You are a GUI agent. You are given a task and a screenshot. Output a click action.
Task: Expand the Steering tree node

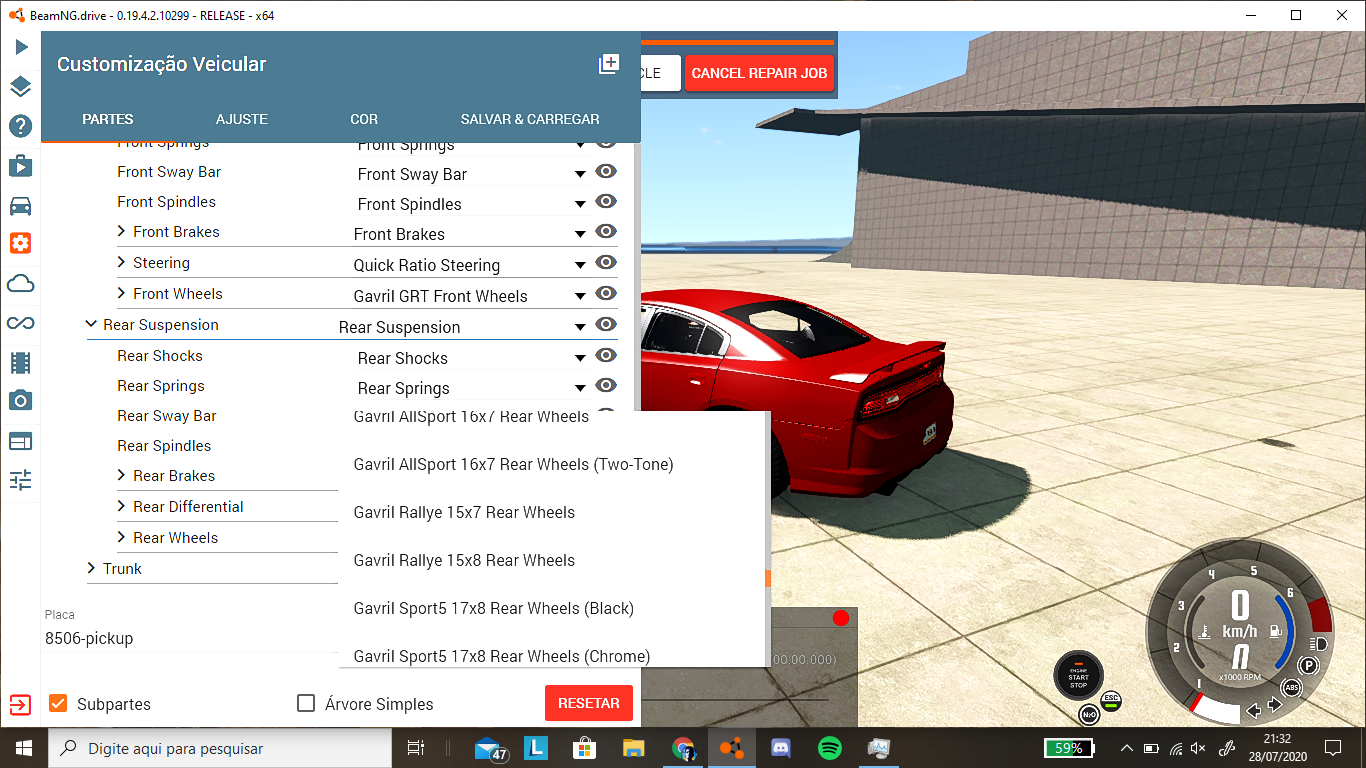tap(121, 263)
